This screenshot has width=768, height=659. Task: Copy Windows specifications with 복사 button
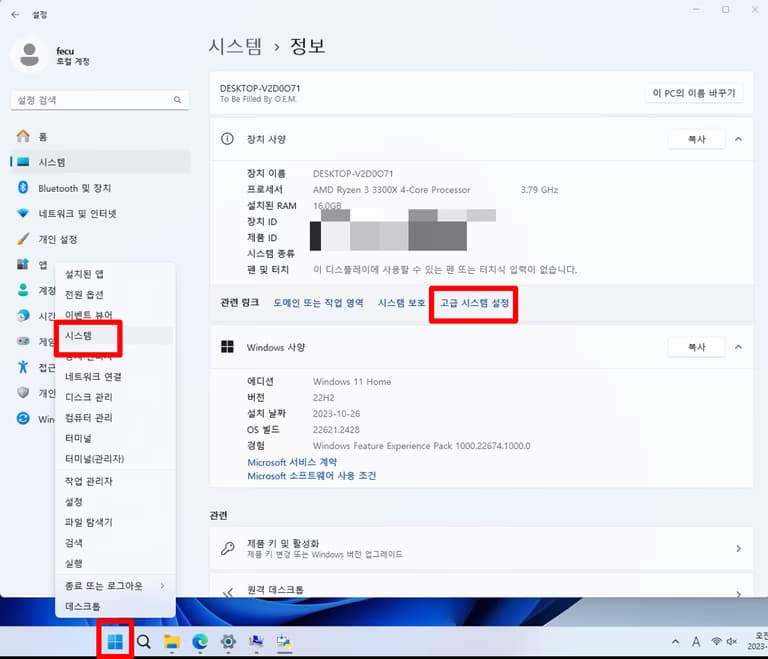(x=696, y=347)
